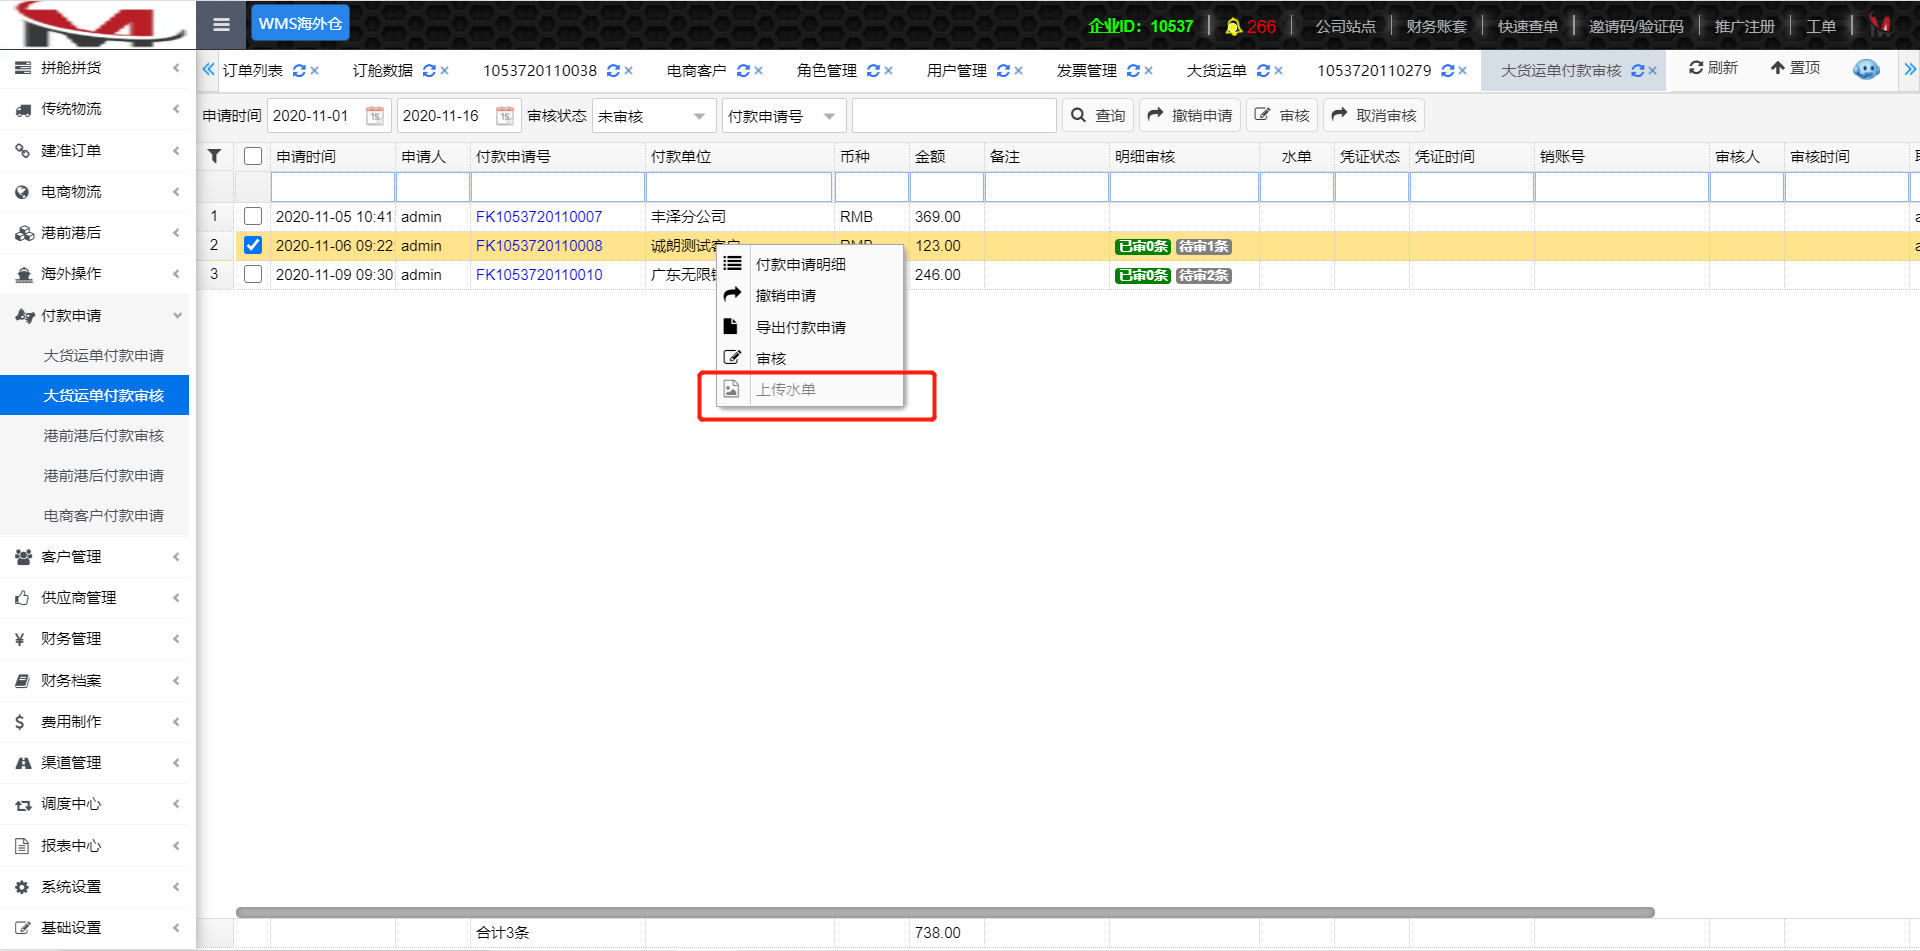Screen dimensions: 1920x951
Task: Expand the 客户管理 sidebar section arrow
Action: pos(177,557)
